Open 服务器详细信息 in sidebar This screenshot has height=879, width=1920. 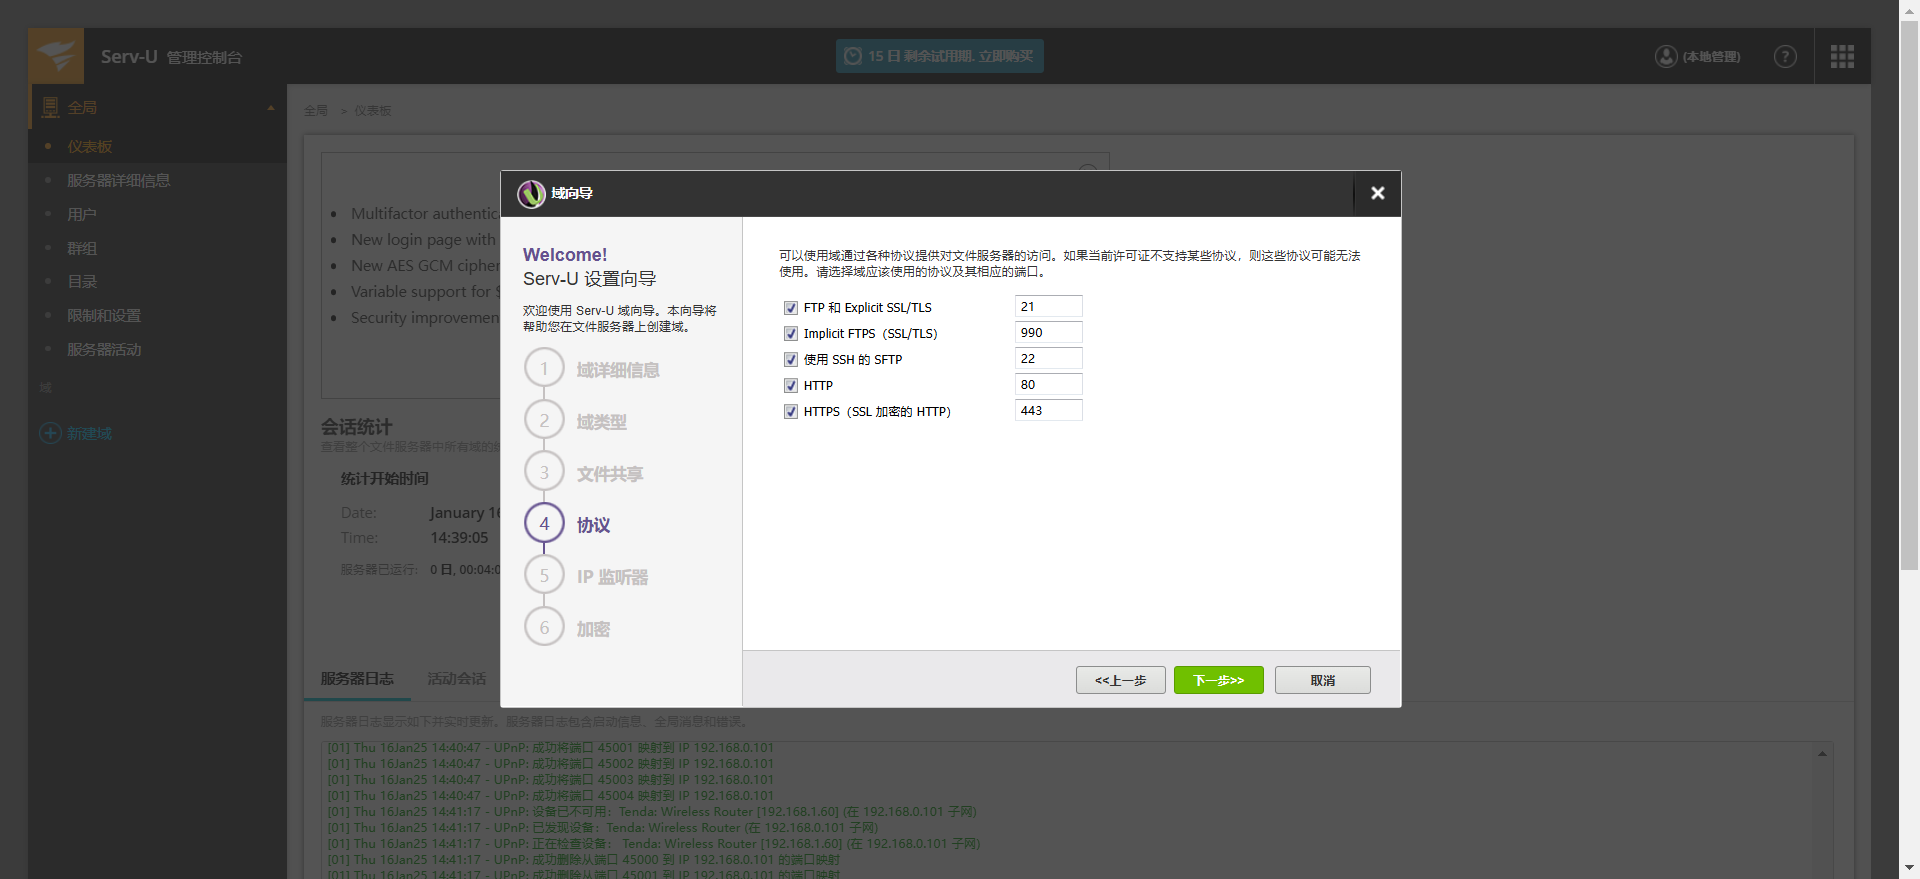click(x=118, y=181)
